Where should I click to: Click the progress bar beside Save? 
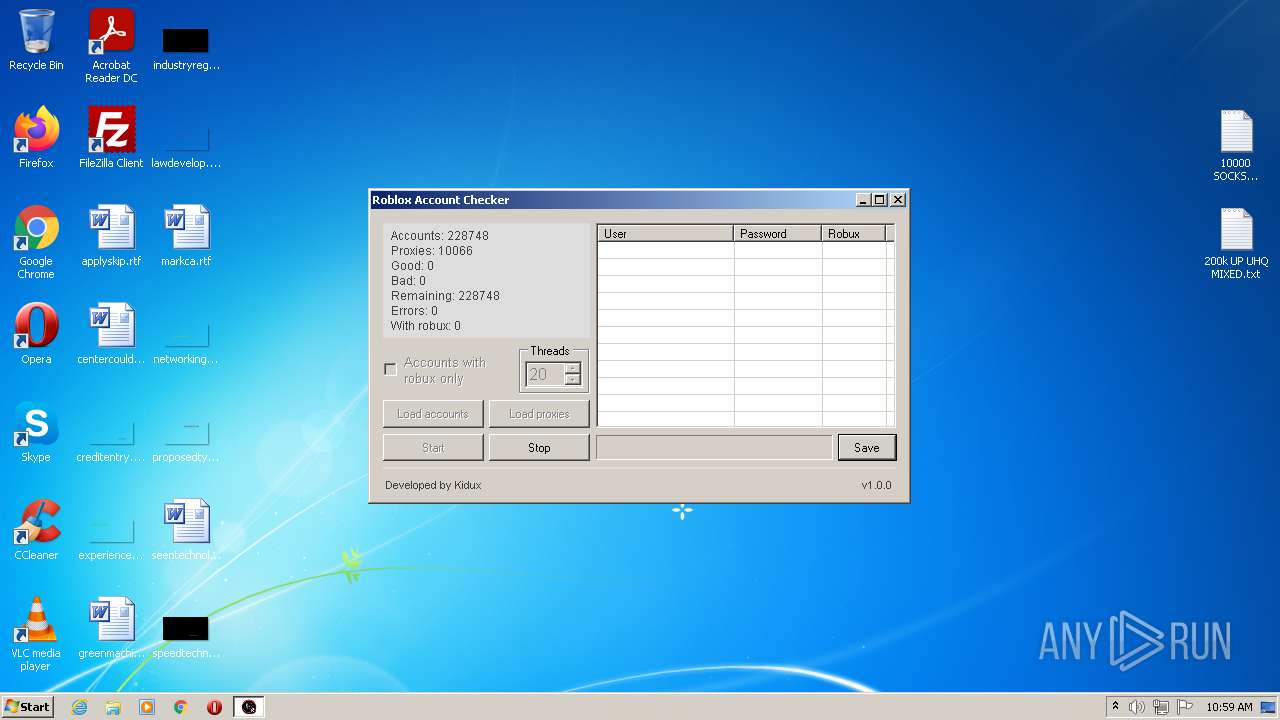click(x=714, y=448)
